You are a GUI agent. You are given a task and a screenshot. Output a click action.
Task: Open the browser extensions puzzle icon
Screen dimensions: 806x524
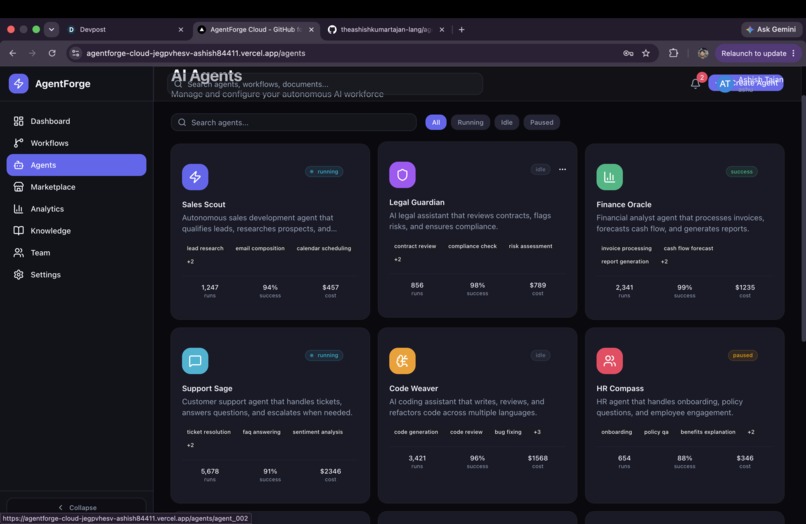(673, 53)
